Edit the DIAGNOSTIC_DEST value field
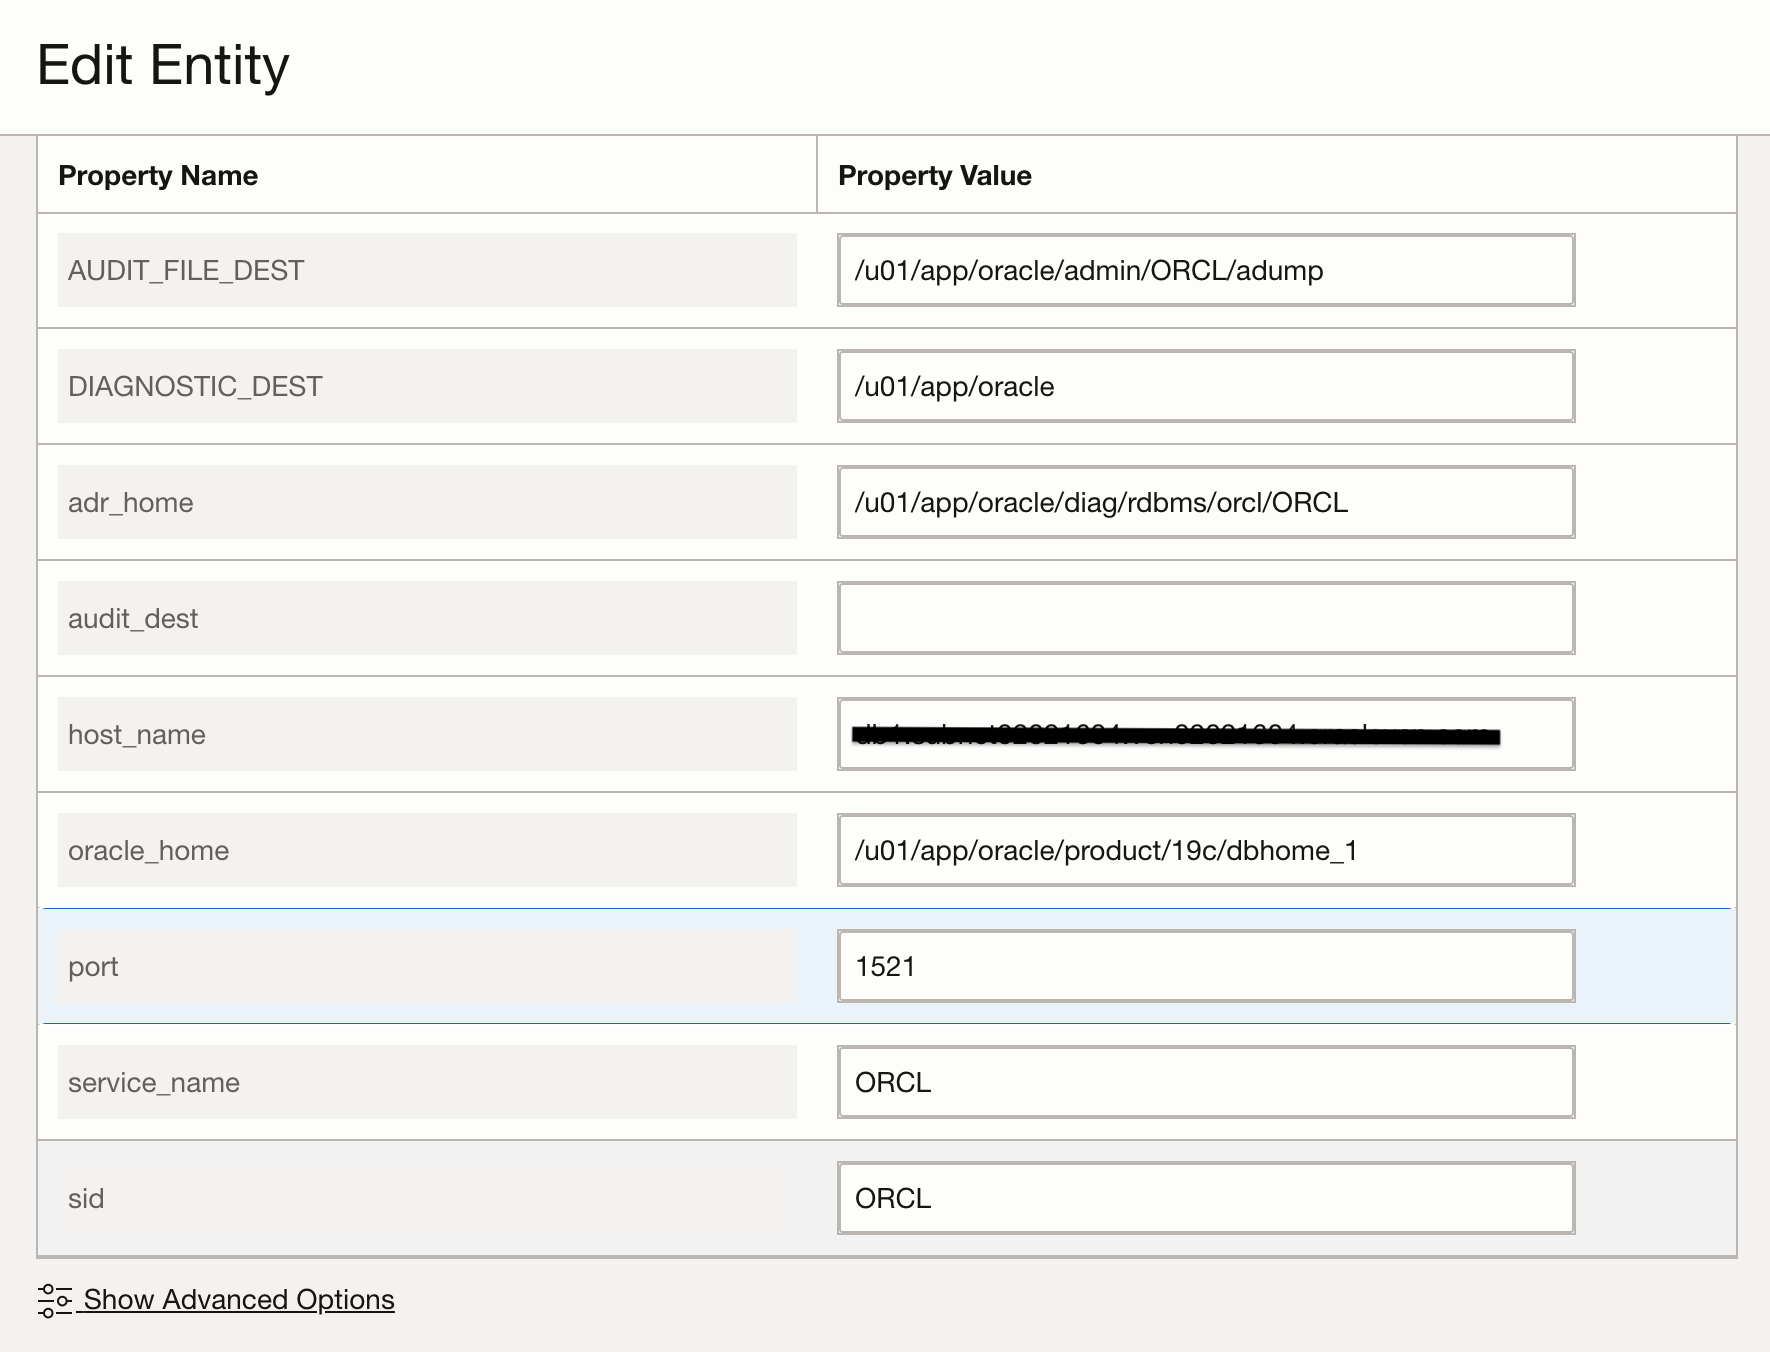Screen dimensions: 1770x1352 point(1205,386)
